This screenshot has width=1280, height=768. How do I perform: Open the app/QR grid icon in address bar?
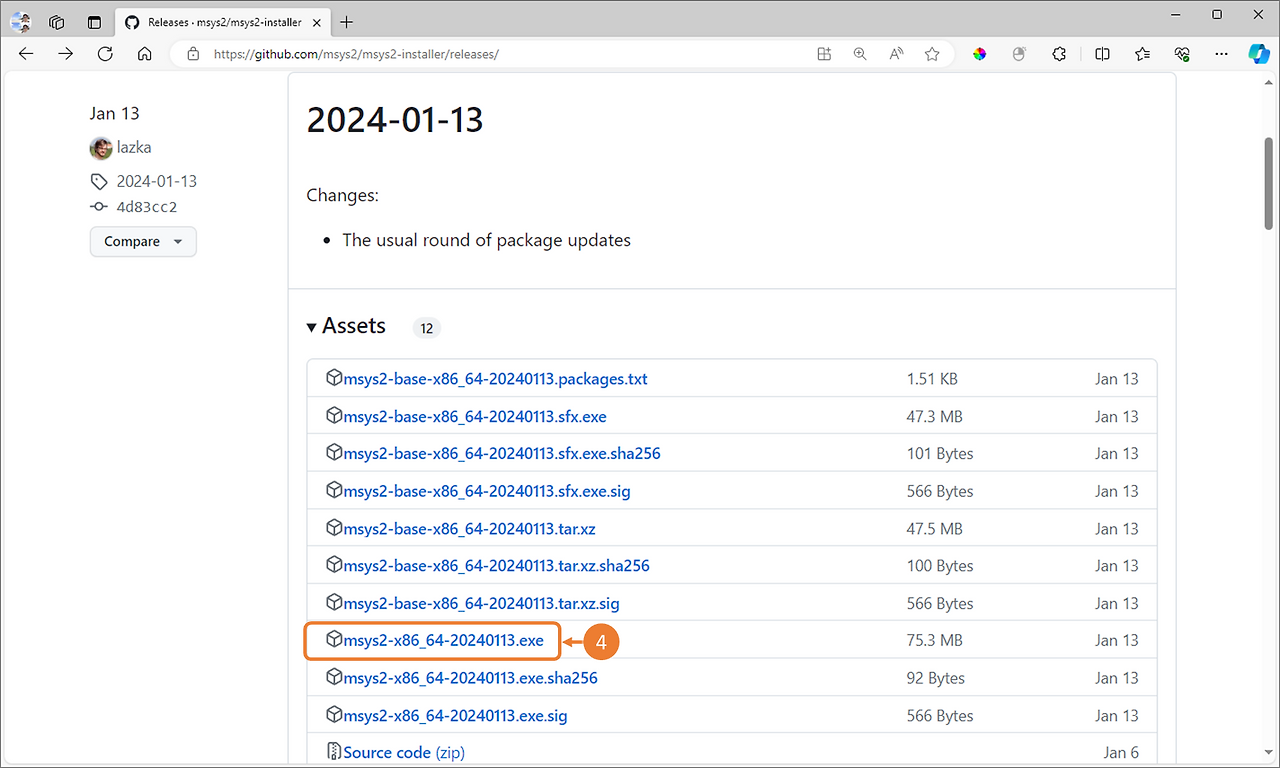tap(824, 54)
